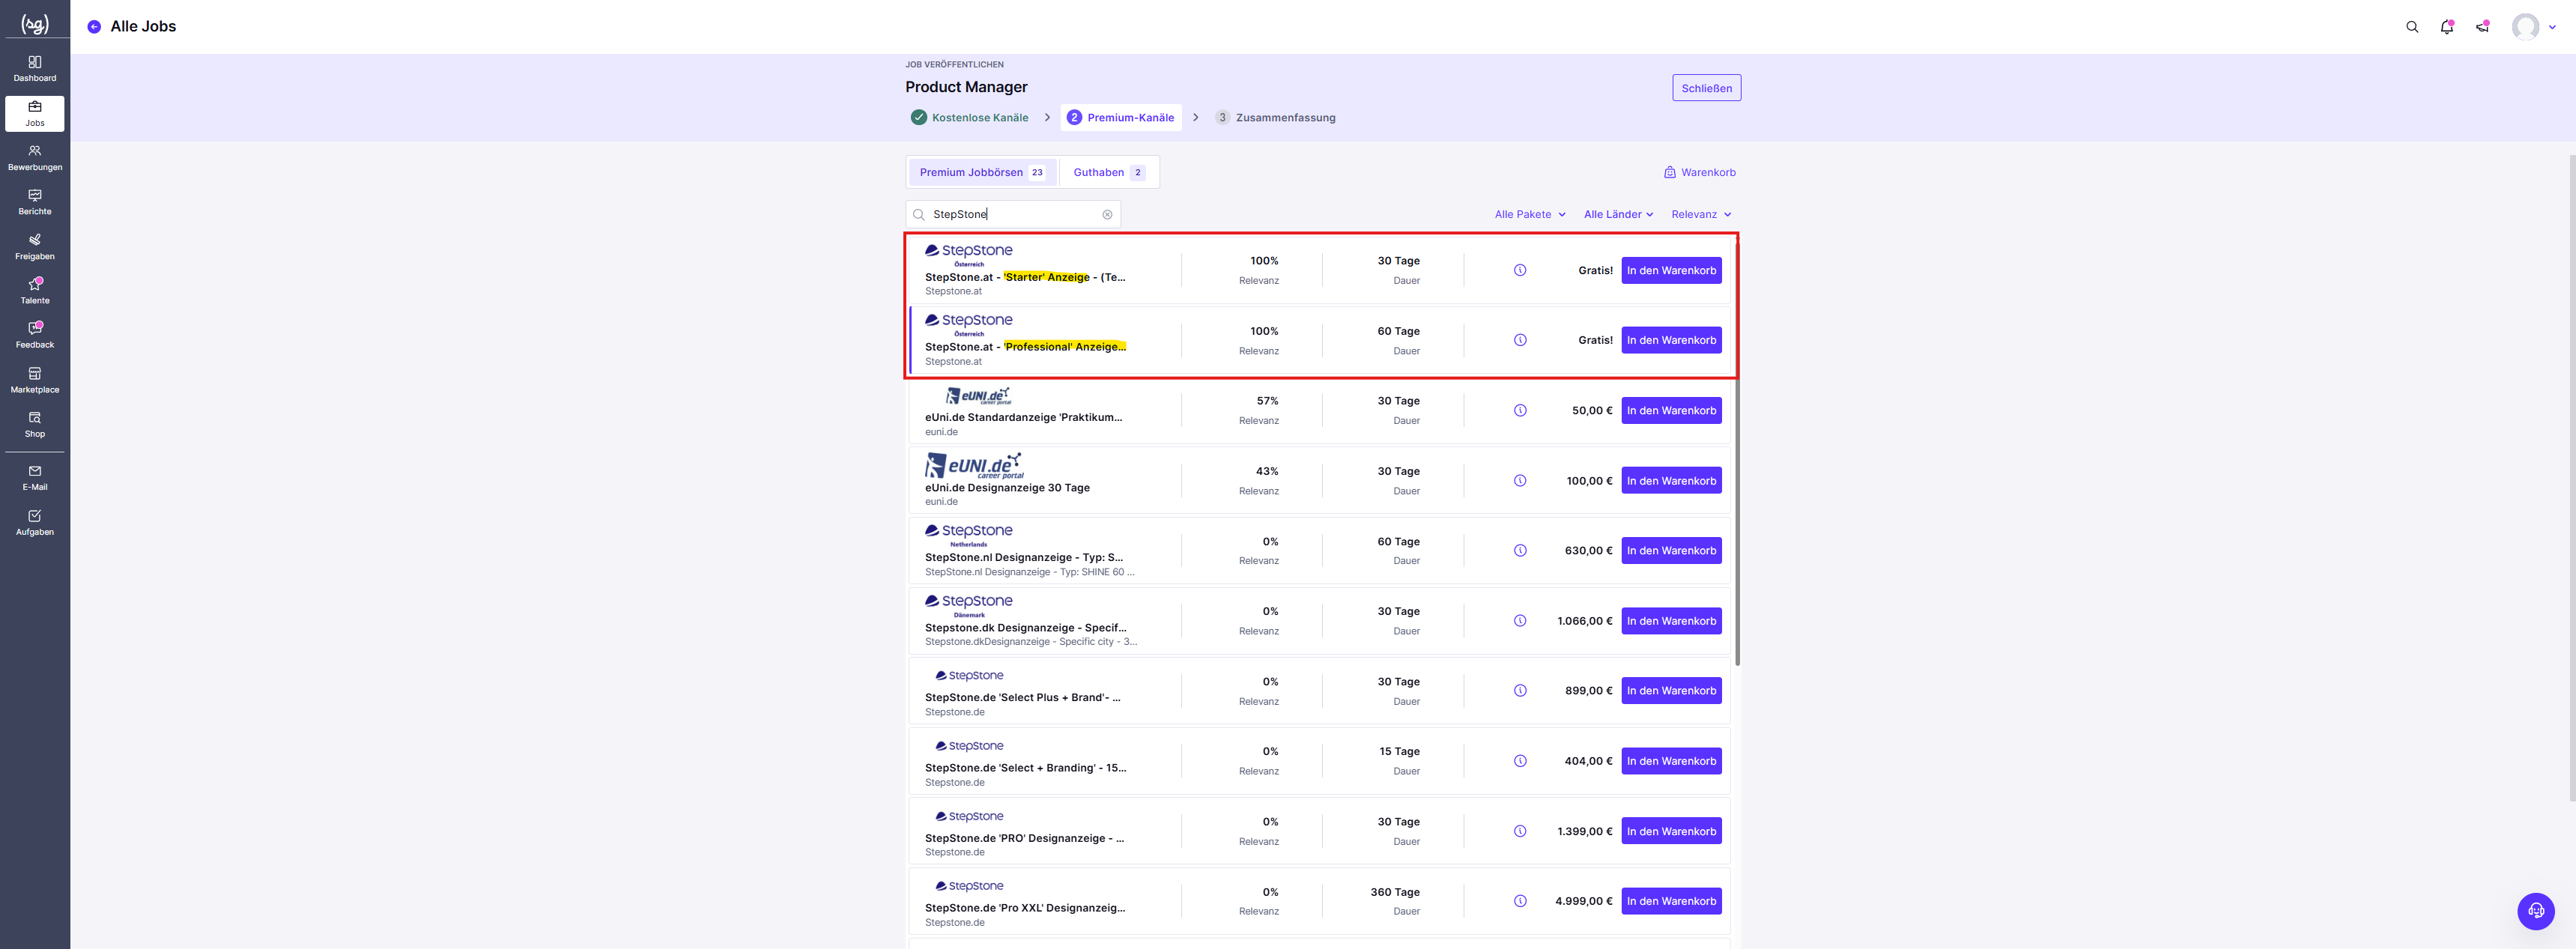Open the Warenkorb link
The width and height of the screenshot is (2576, 949).
pyautogui.click(x=1699, y=172)
